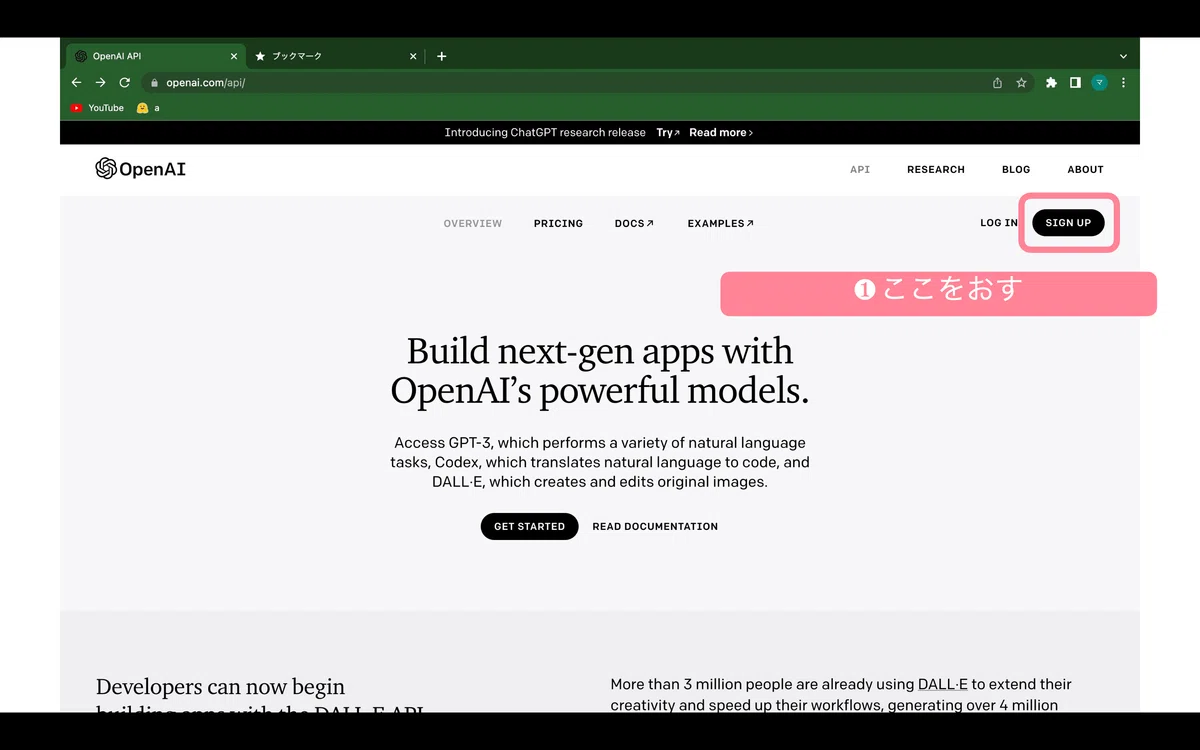Click the GET STARTED button
The image size is (1200, 750).
point(529,526)
